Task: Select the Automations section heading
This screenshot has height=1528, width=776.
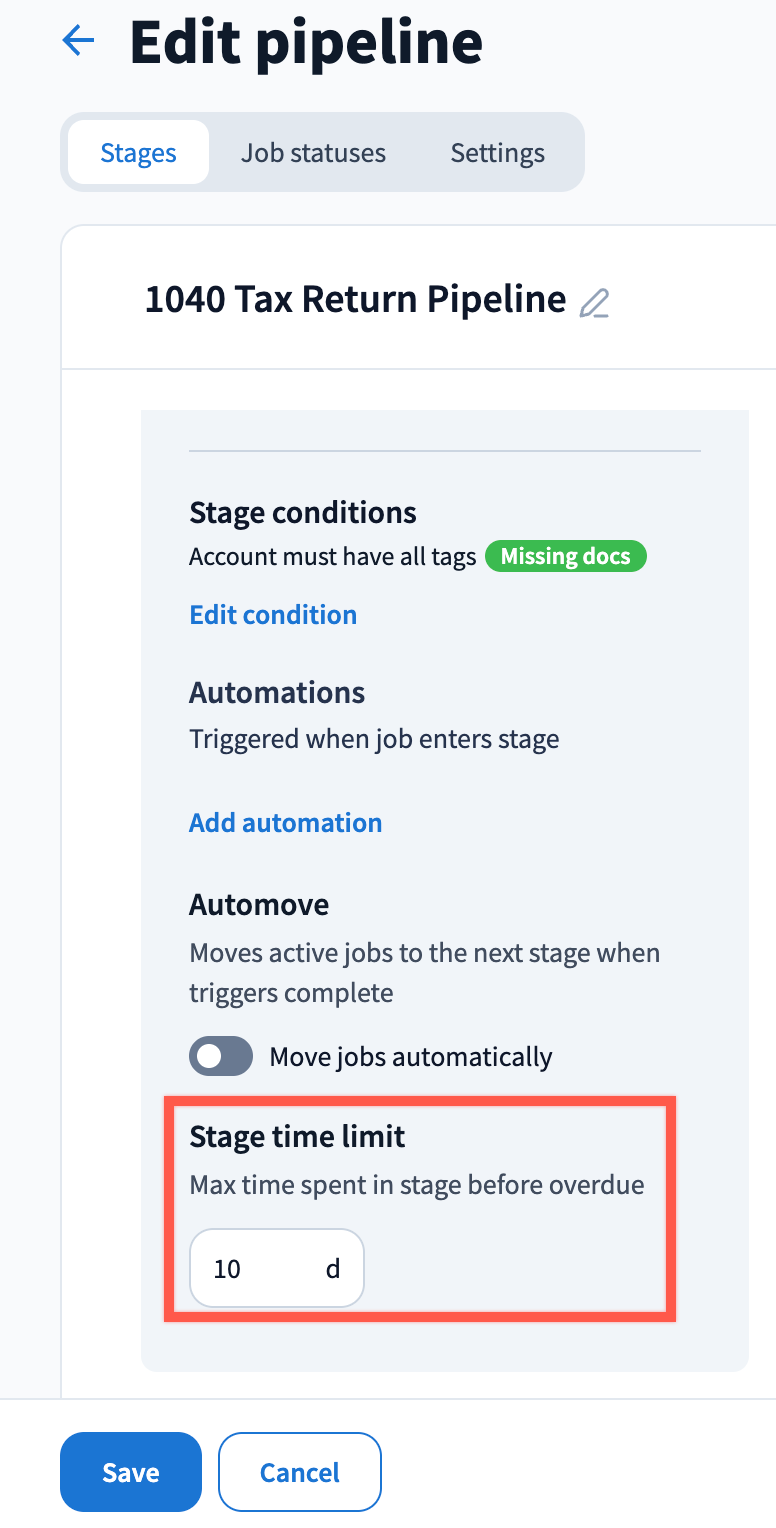Action: click(x=277, y=692)
